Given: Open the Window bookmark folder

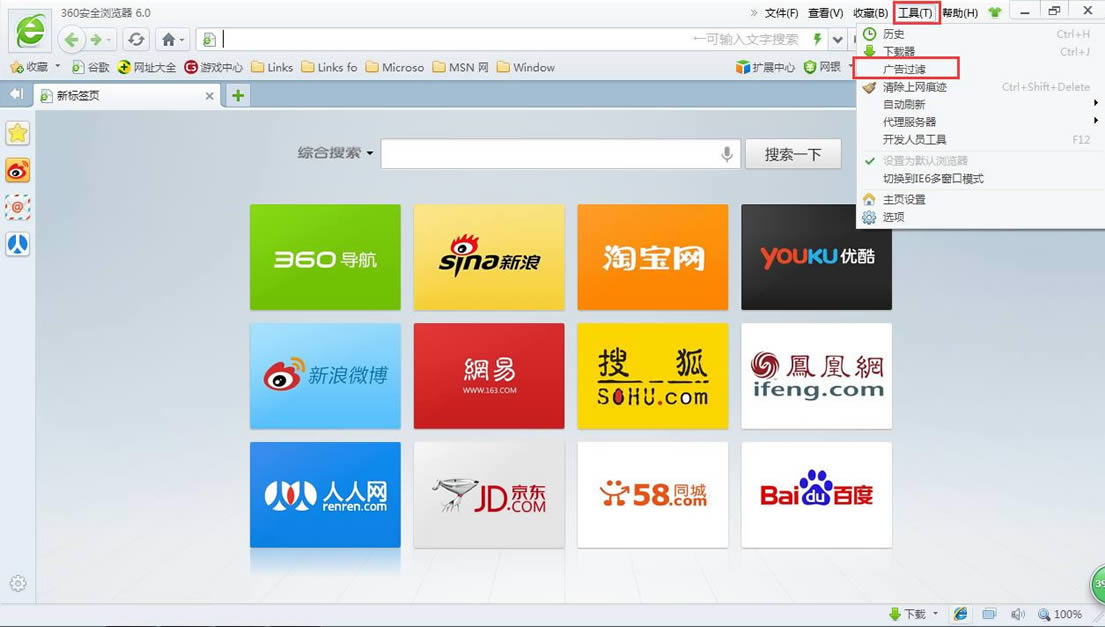Looking at the screenshot, I should coord(526,67).
